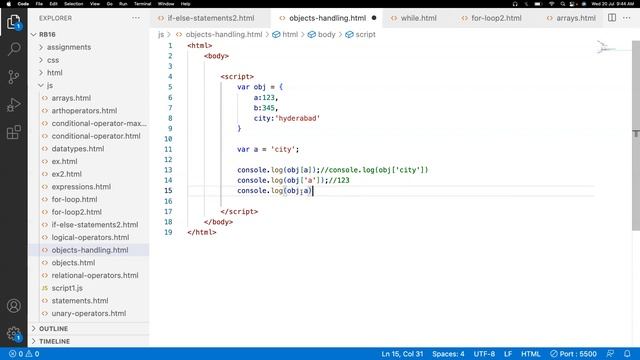
Task: Open datatypes.html file
Action: point(89,149)
